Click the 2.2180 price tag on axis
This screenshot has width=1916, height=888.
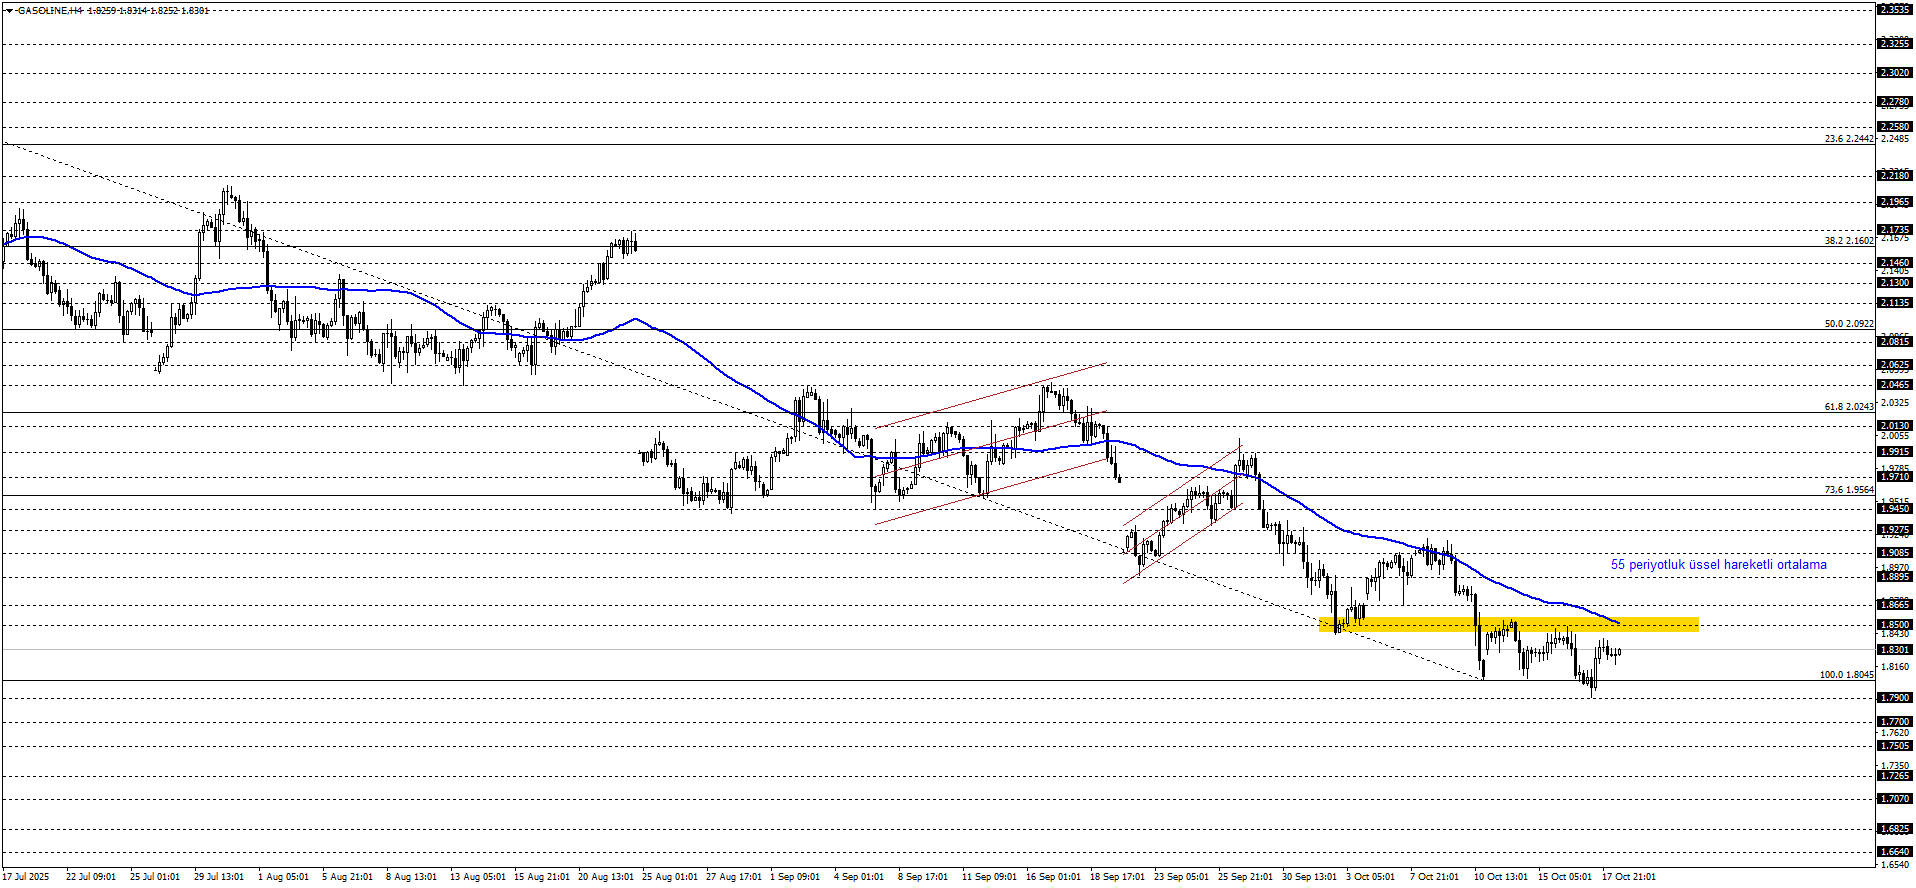[1895, 176]
